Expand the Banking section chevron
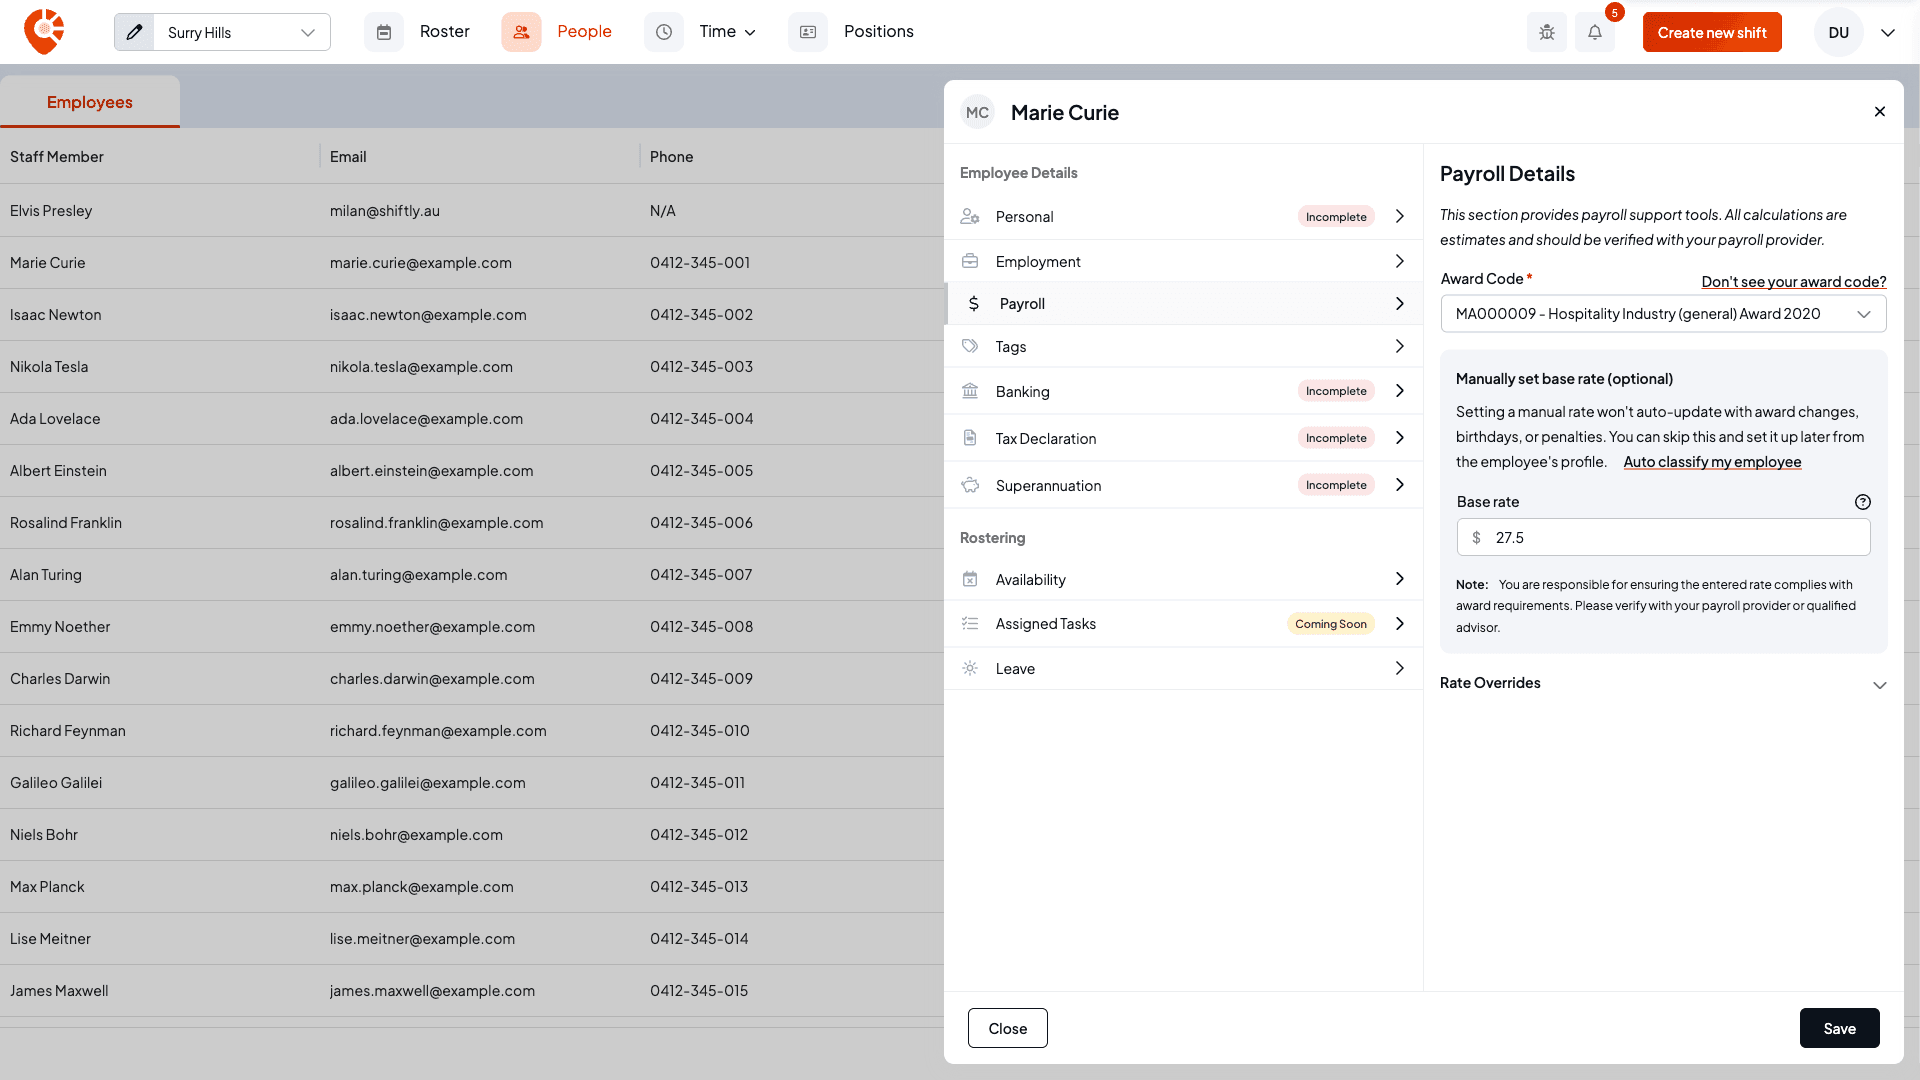Viewport: 1920px width, 1080px height. (x=1400, y=391)
